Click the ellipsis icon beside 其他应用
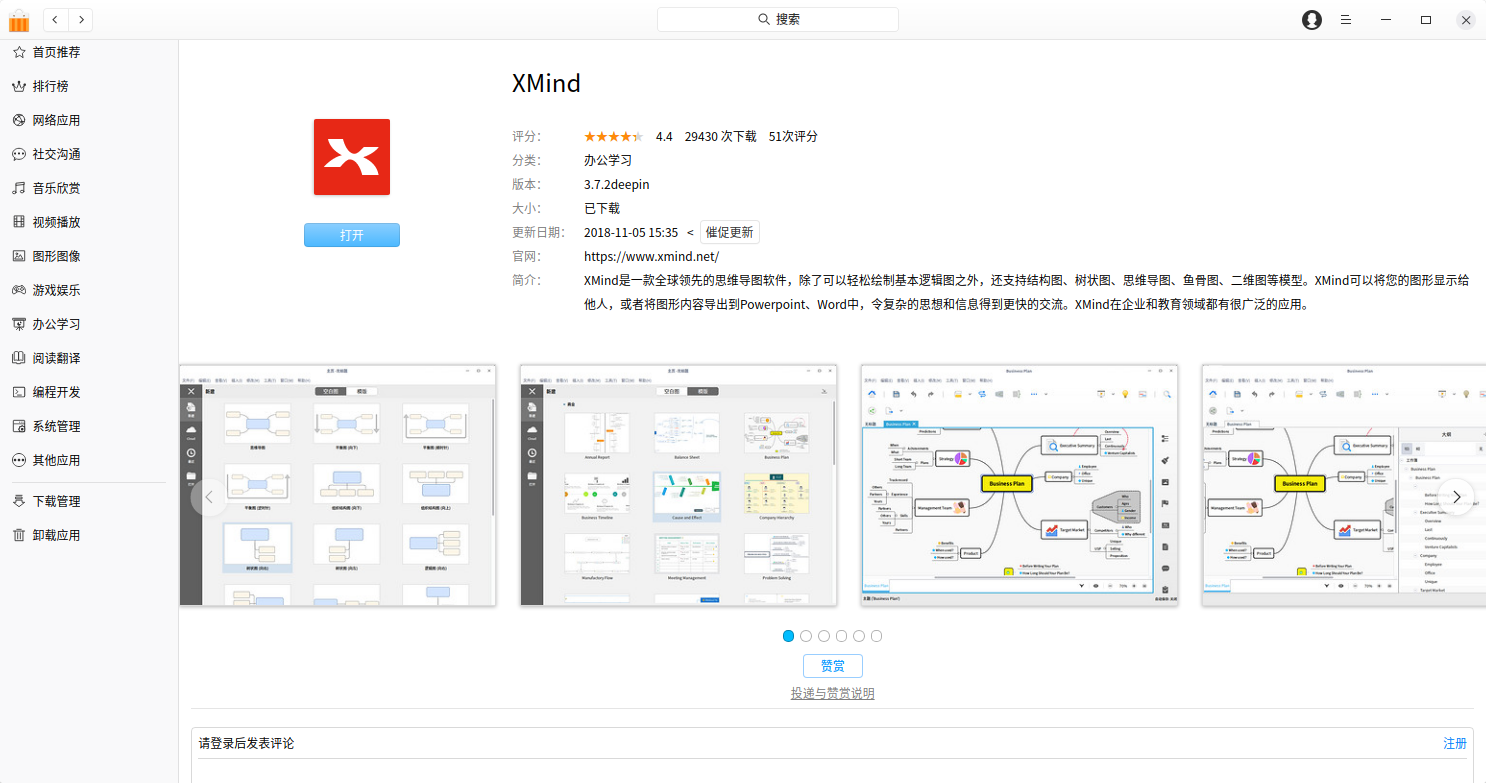 tap(19, 460)
